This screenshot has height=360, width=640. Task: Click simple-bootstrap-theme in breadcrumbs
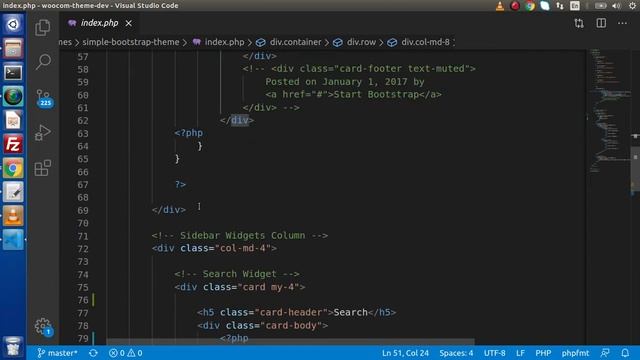tap(131, 42)
